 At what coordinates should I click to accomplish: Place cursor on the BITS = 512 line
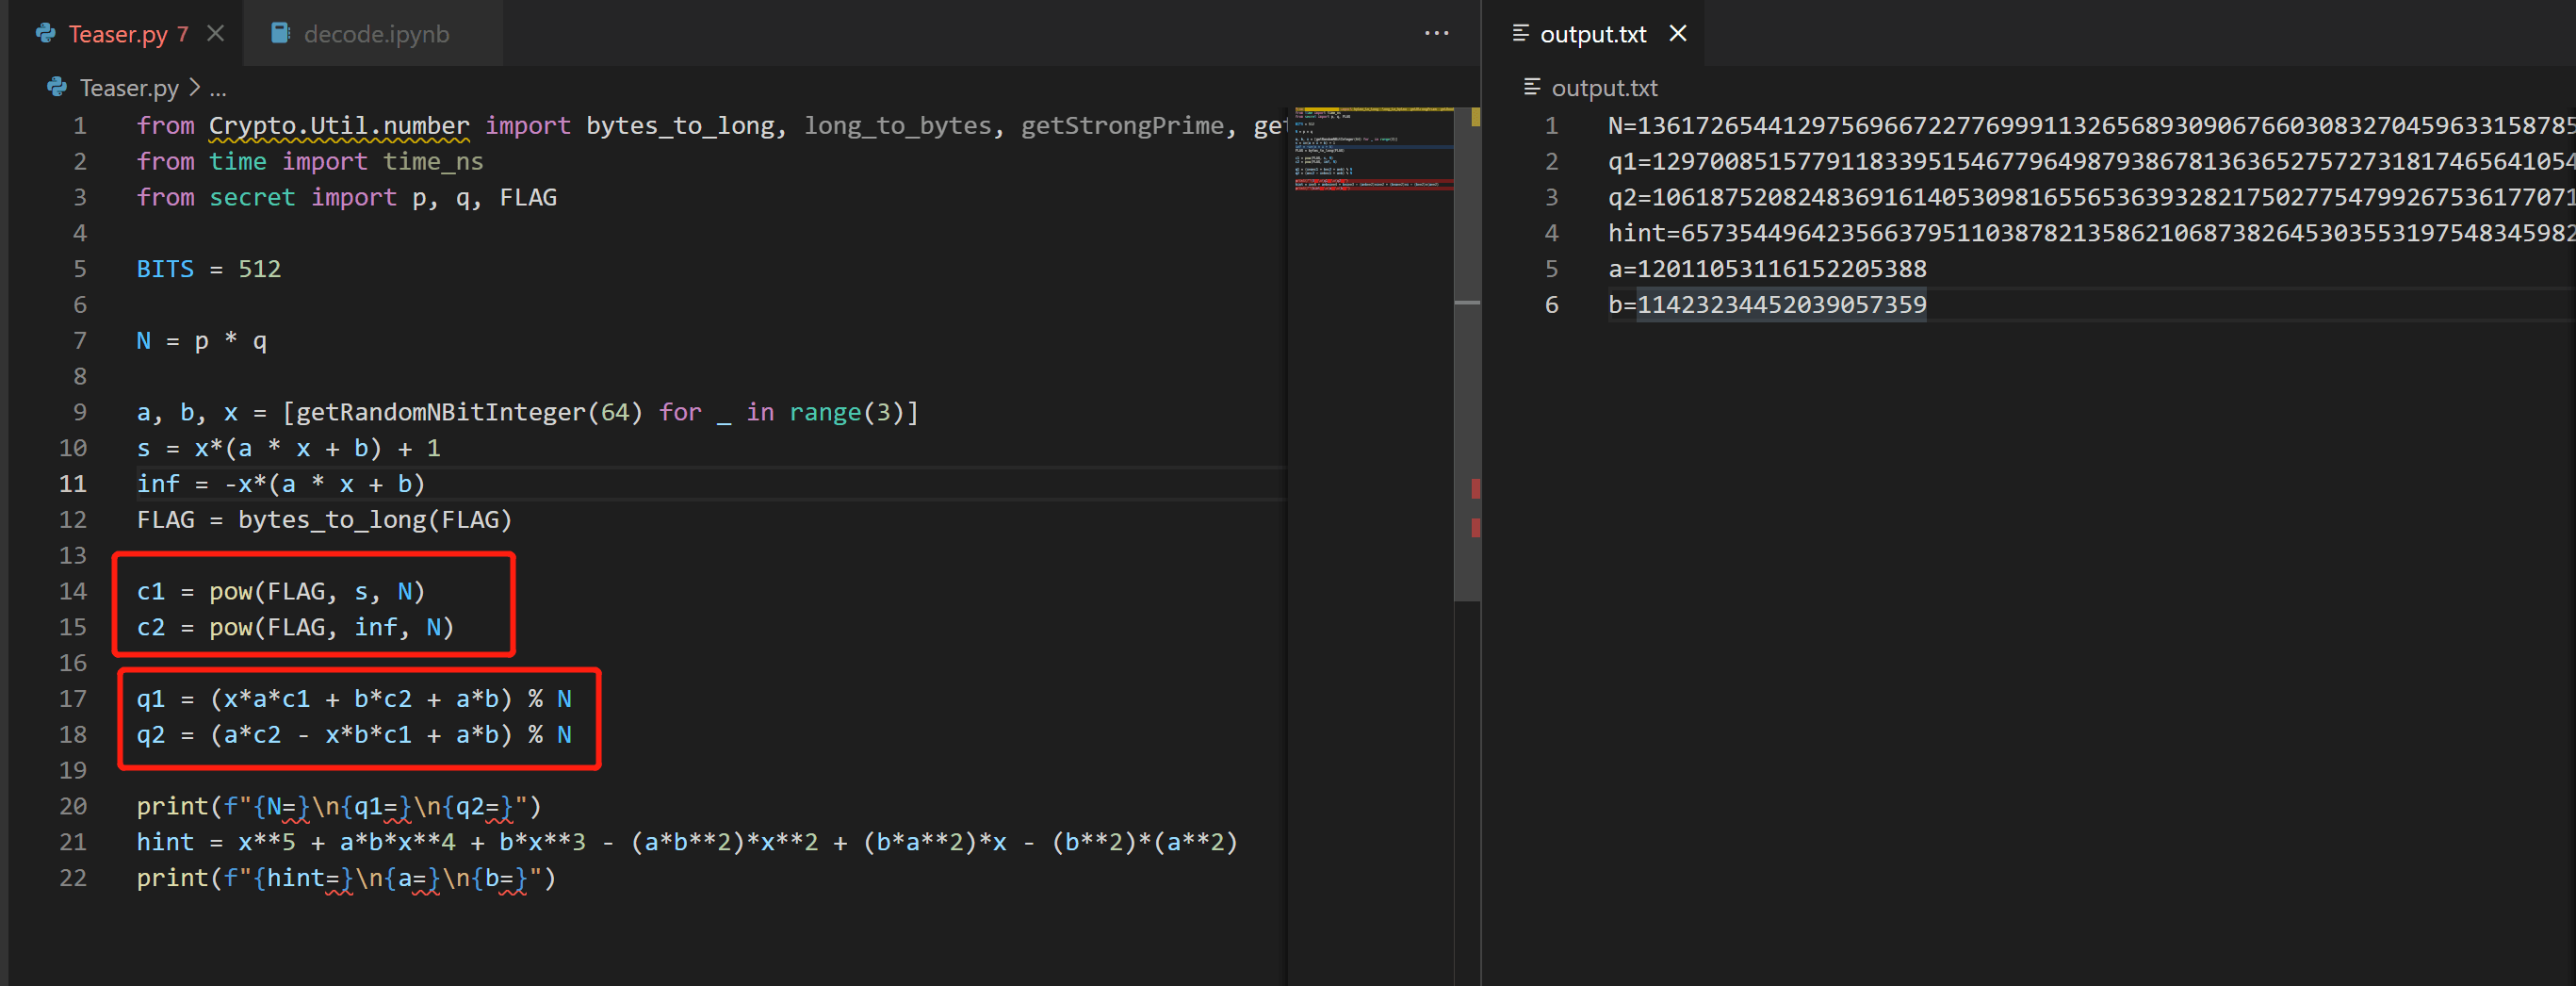(209, 269)
